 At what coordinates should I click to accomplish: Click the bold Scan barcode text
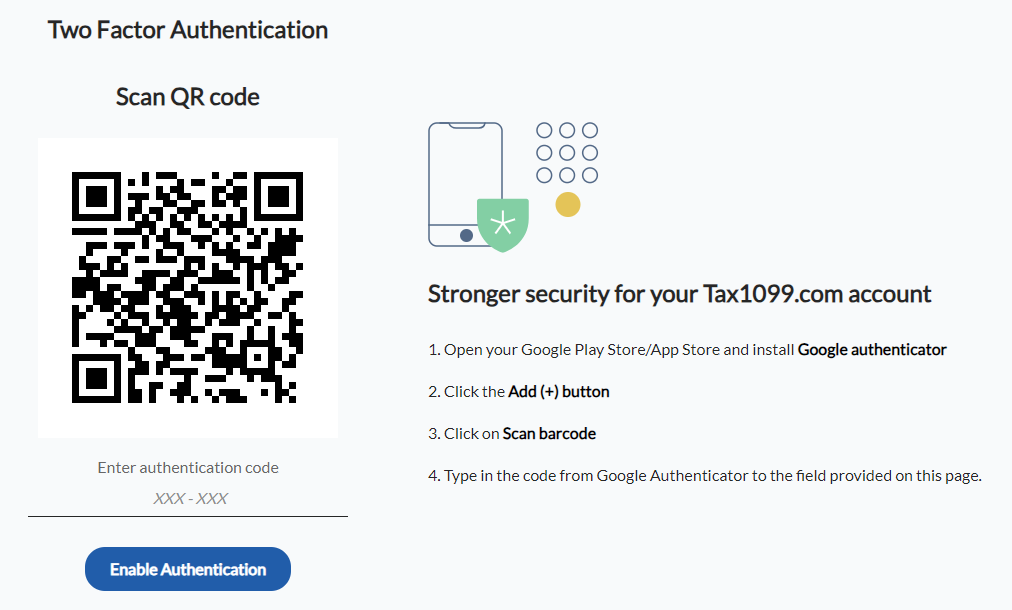[x=549, y=434]
